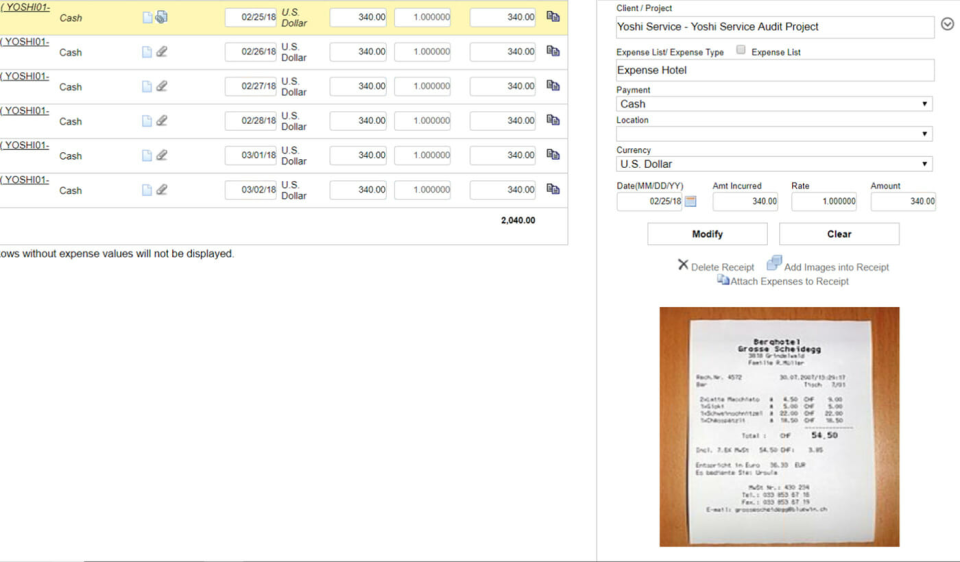Open the YOSHI01- link in the 02/26/18 row
Screen dimensions: 960x562
[25, 42]
